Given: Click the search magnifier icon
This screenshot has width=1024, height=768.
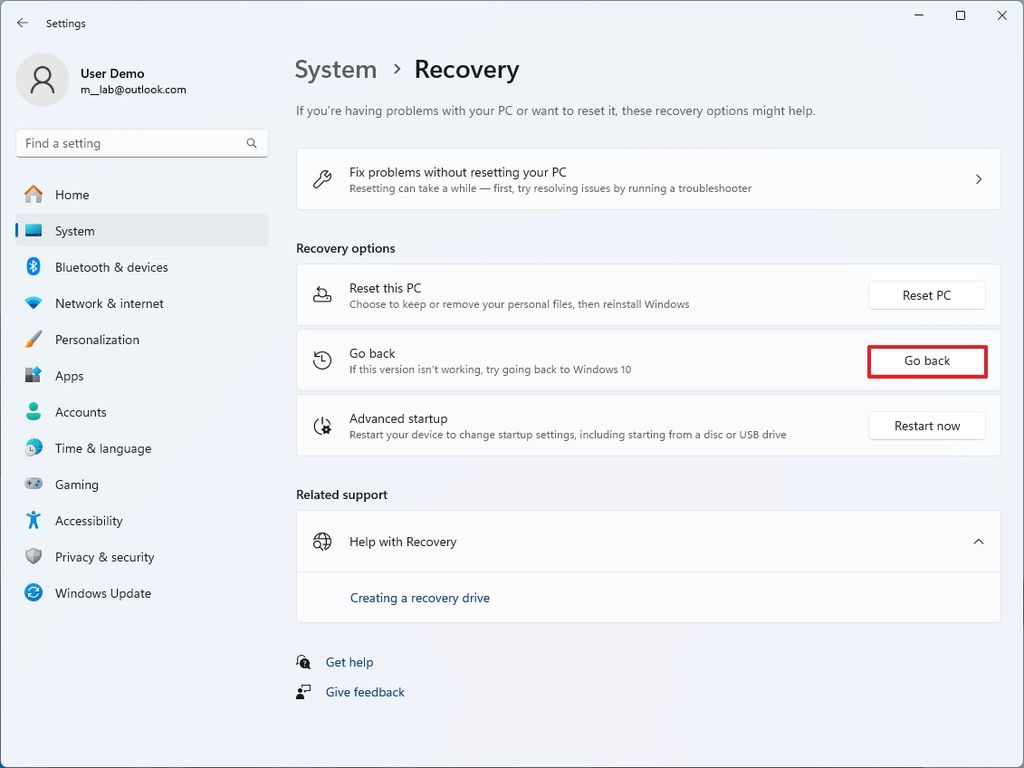Looking at the screenshot, I should point(252,143).
